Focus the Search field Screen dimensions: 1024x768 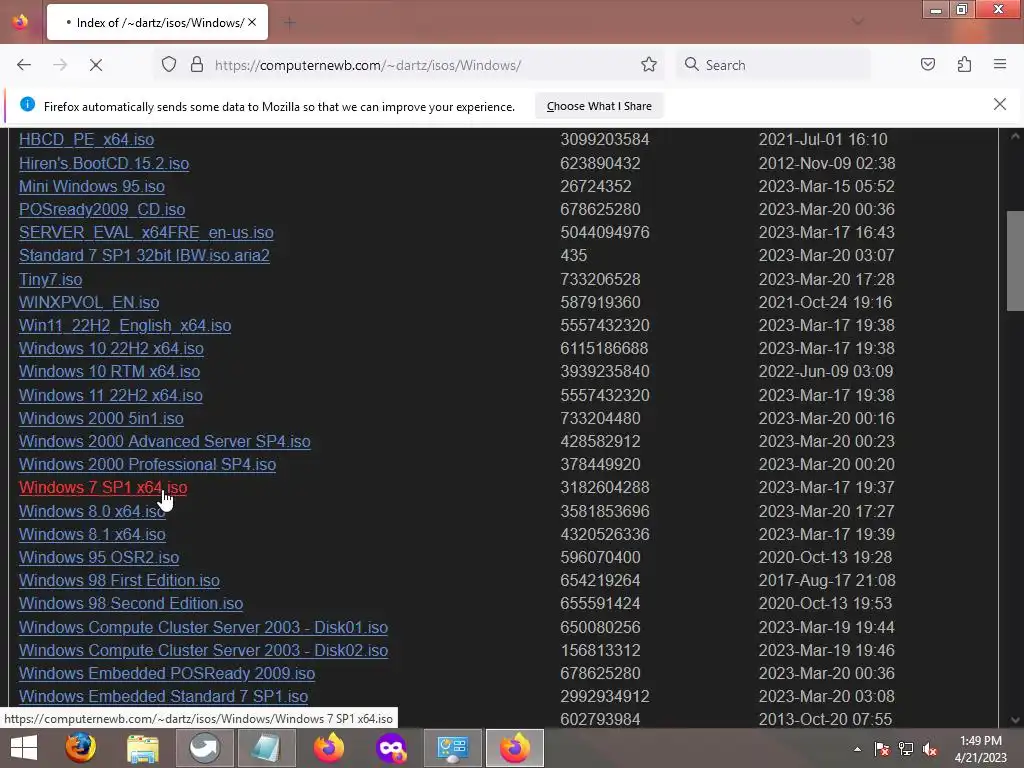(774, 65)
